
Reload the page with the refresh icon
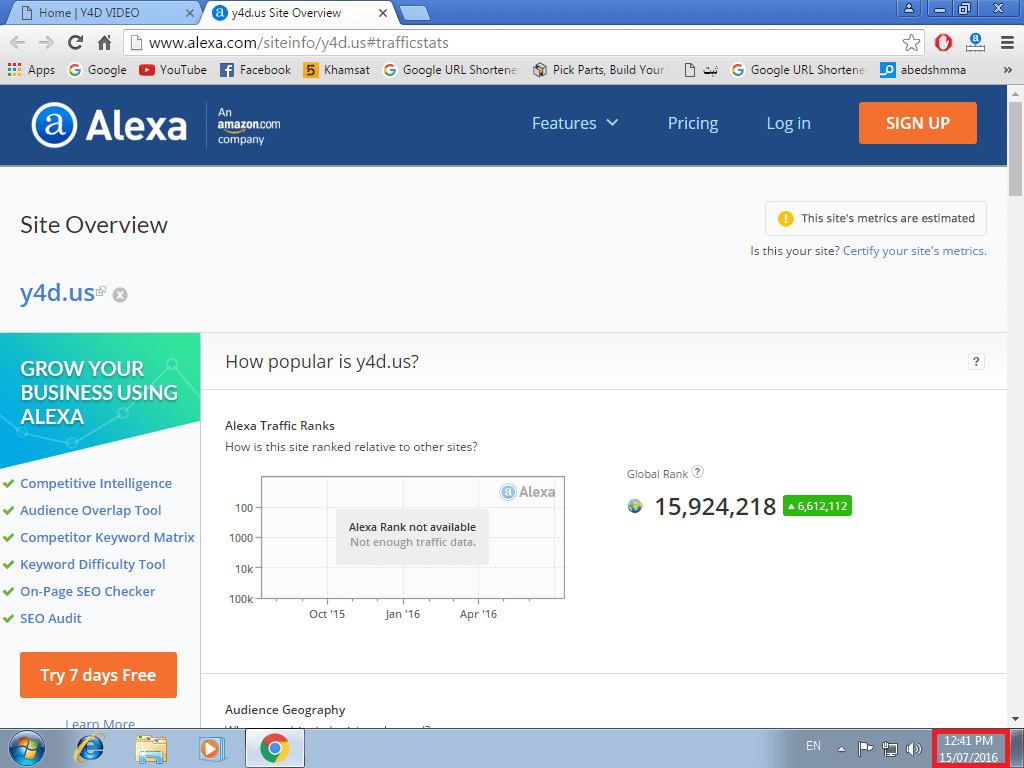click(x=76, y=43)
